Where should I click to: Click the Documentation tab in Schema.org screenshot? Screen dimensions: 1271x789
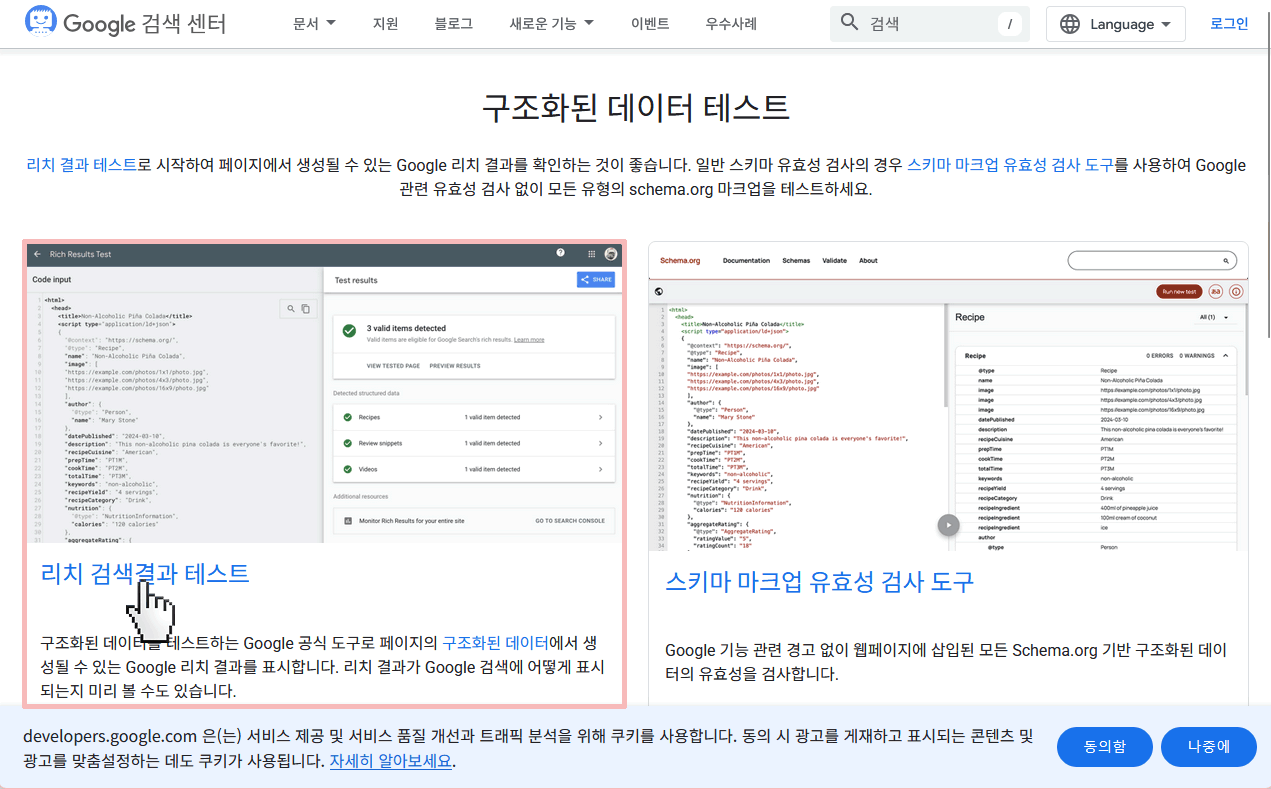click(746, 261)
